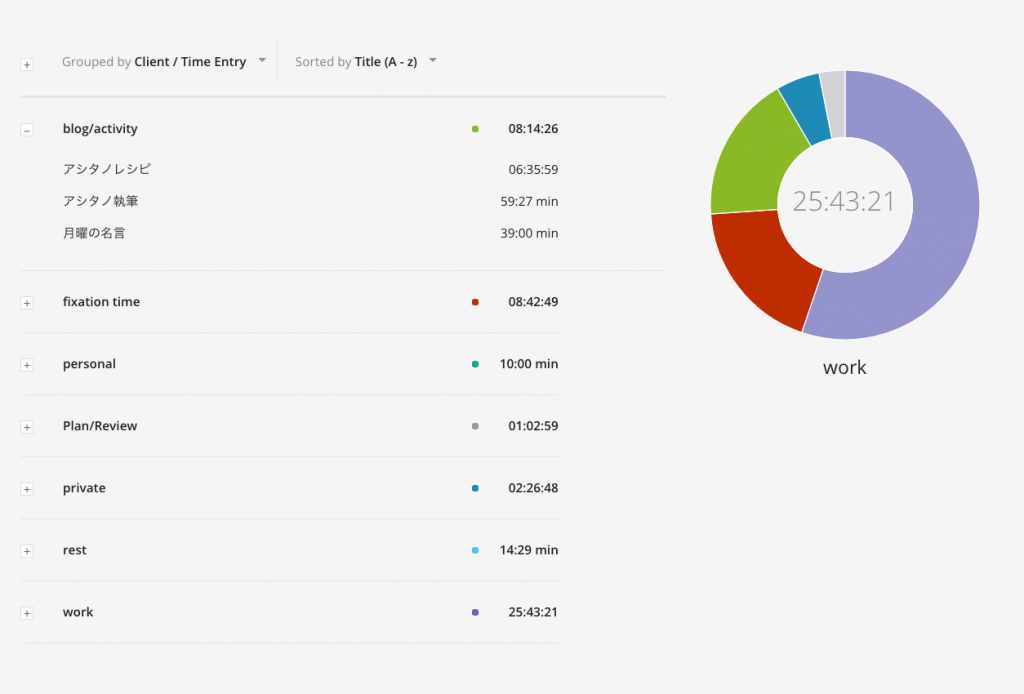Screen dimensions: 1024x694
Task: Expand the fixation time group
Action: click(x=27, y=303)
